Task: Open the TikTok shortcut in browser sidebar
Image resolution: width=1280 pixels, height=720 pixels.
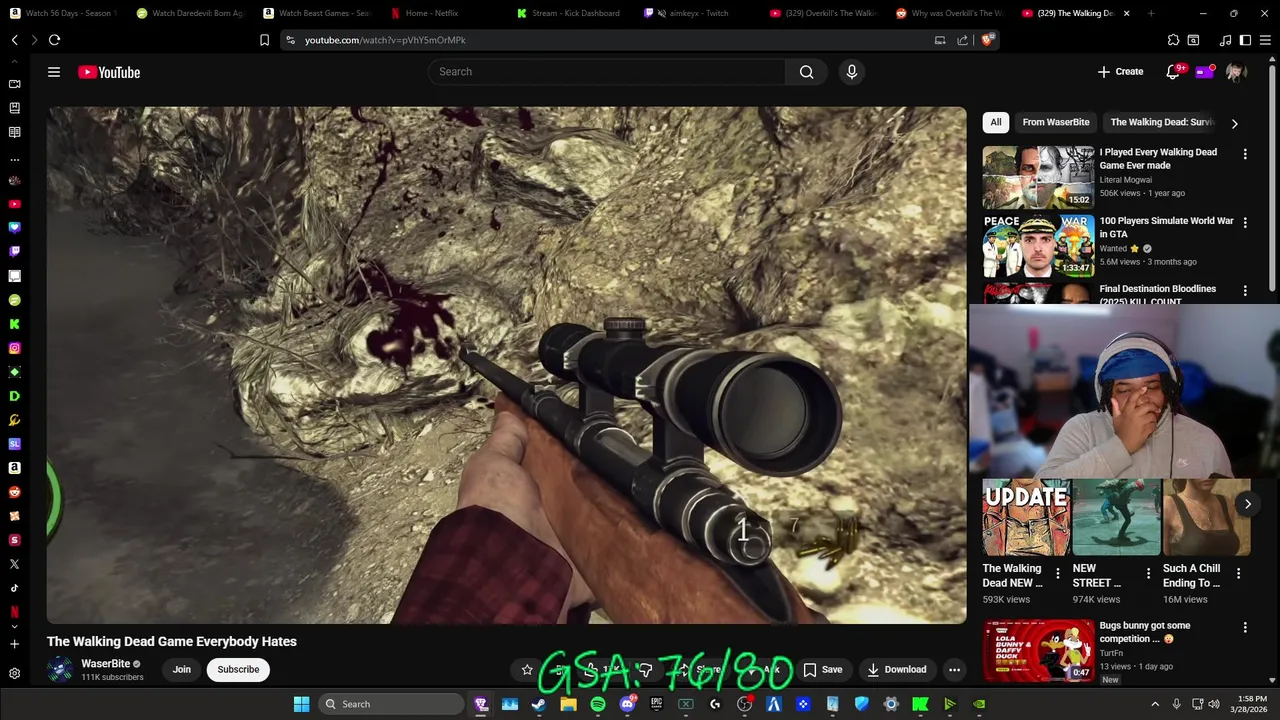Action: [14, 588]
